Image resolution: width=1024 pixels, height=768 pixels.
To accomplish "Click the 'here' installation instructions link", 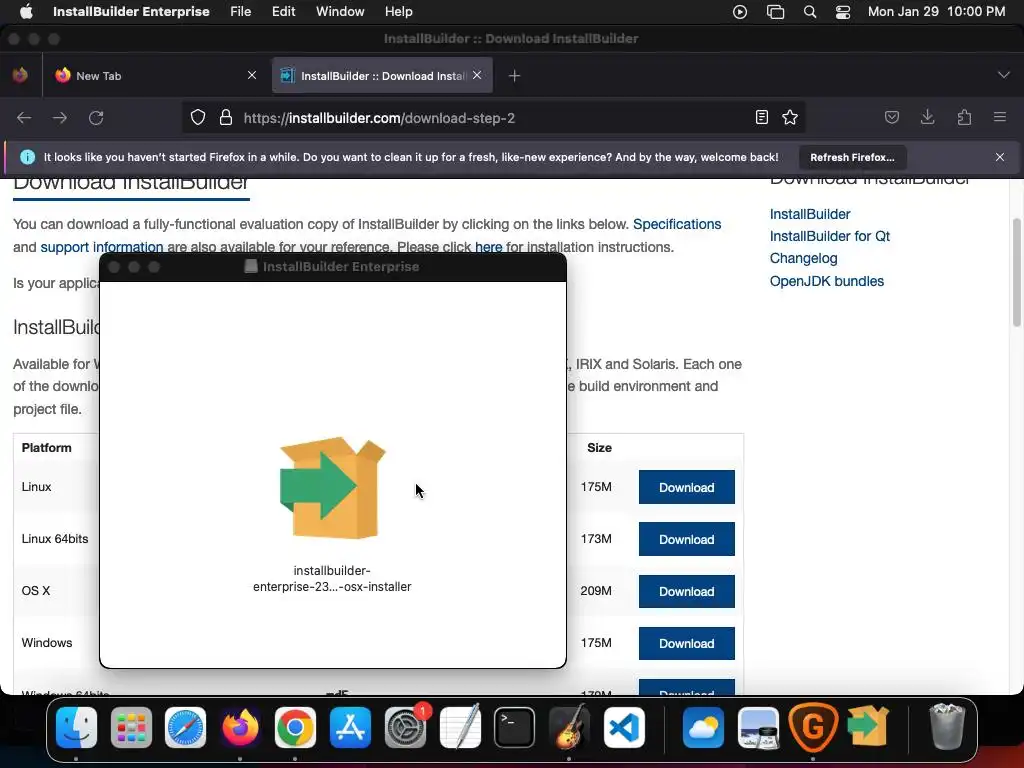I will [x=488, y=247].
